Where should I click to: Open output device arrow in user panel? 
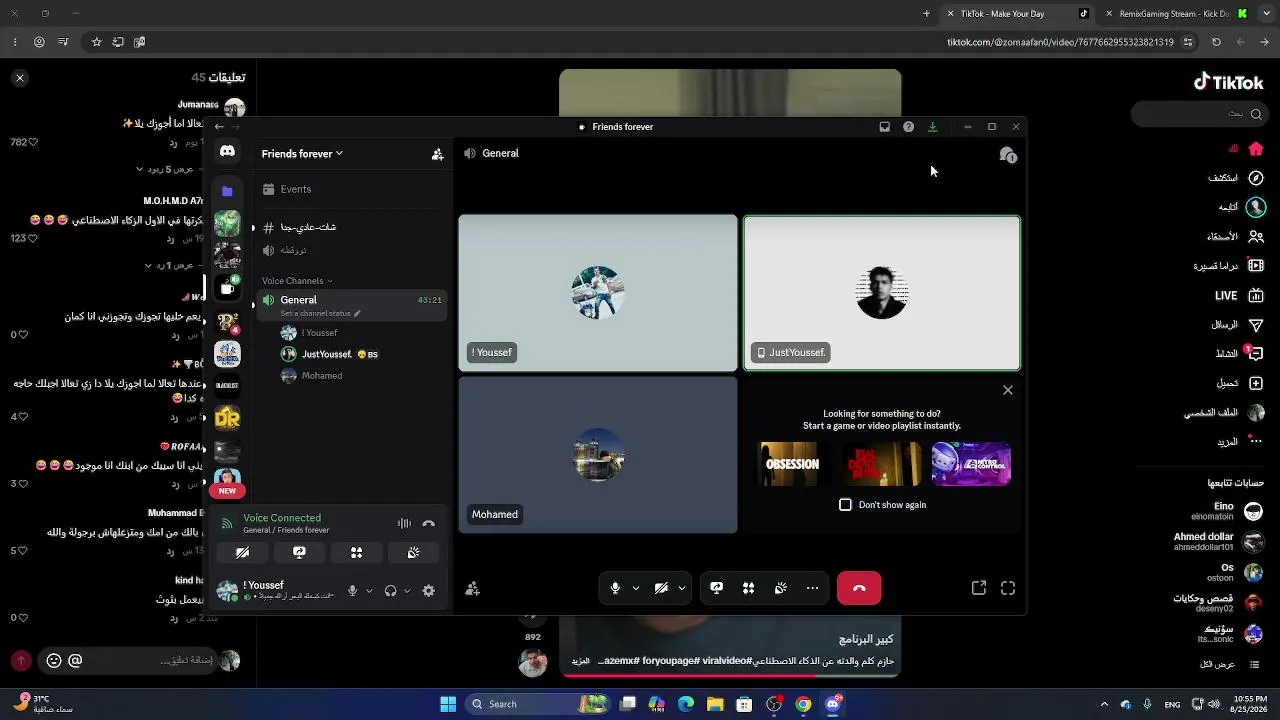click(407, 591)
